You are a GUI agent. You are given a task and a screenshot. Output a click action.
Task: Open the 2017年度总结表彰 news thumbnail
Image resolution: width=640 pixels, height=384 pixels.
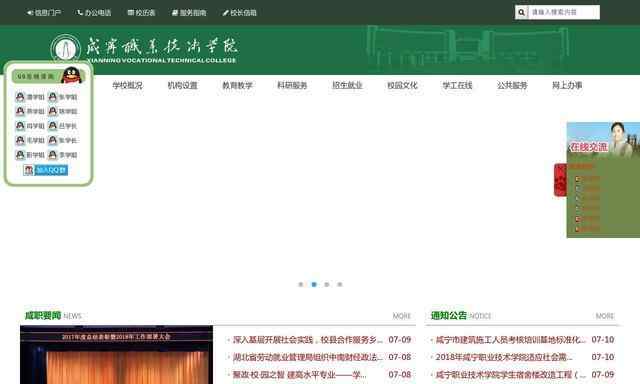pos(116,355)
